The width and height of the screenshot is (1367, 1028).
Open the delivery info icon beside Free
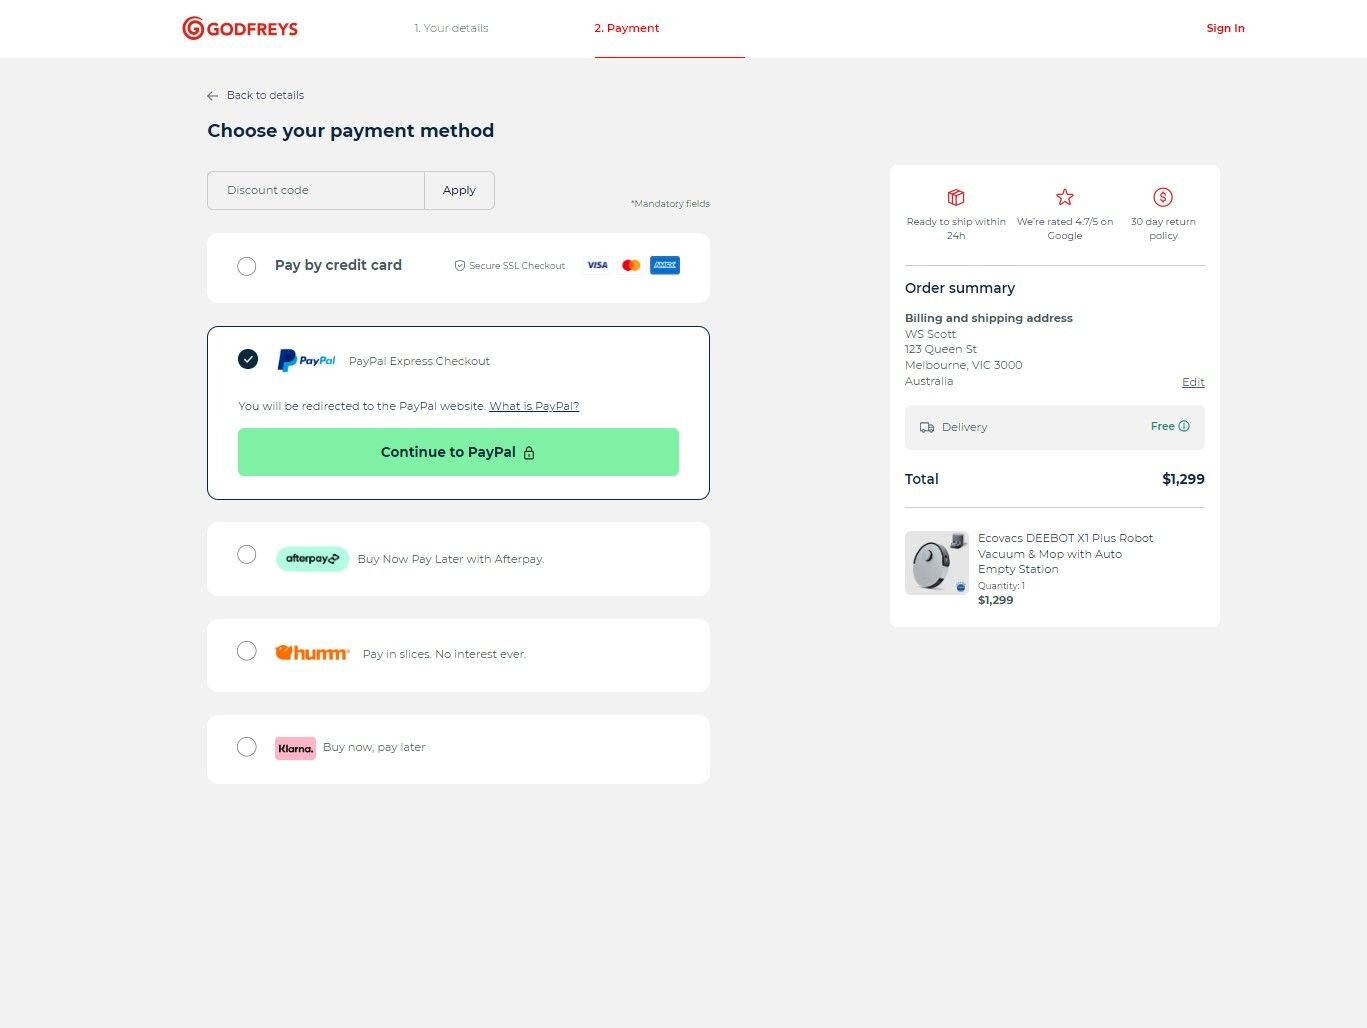(x=1184, y=426)
